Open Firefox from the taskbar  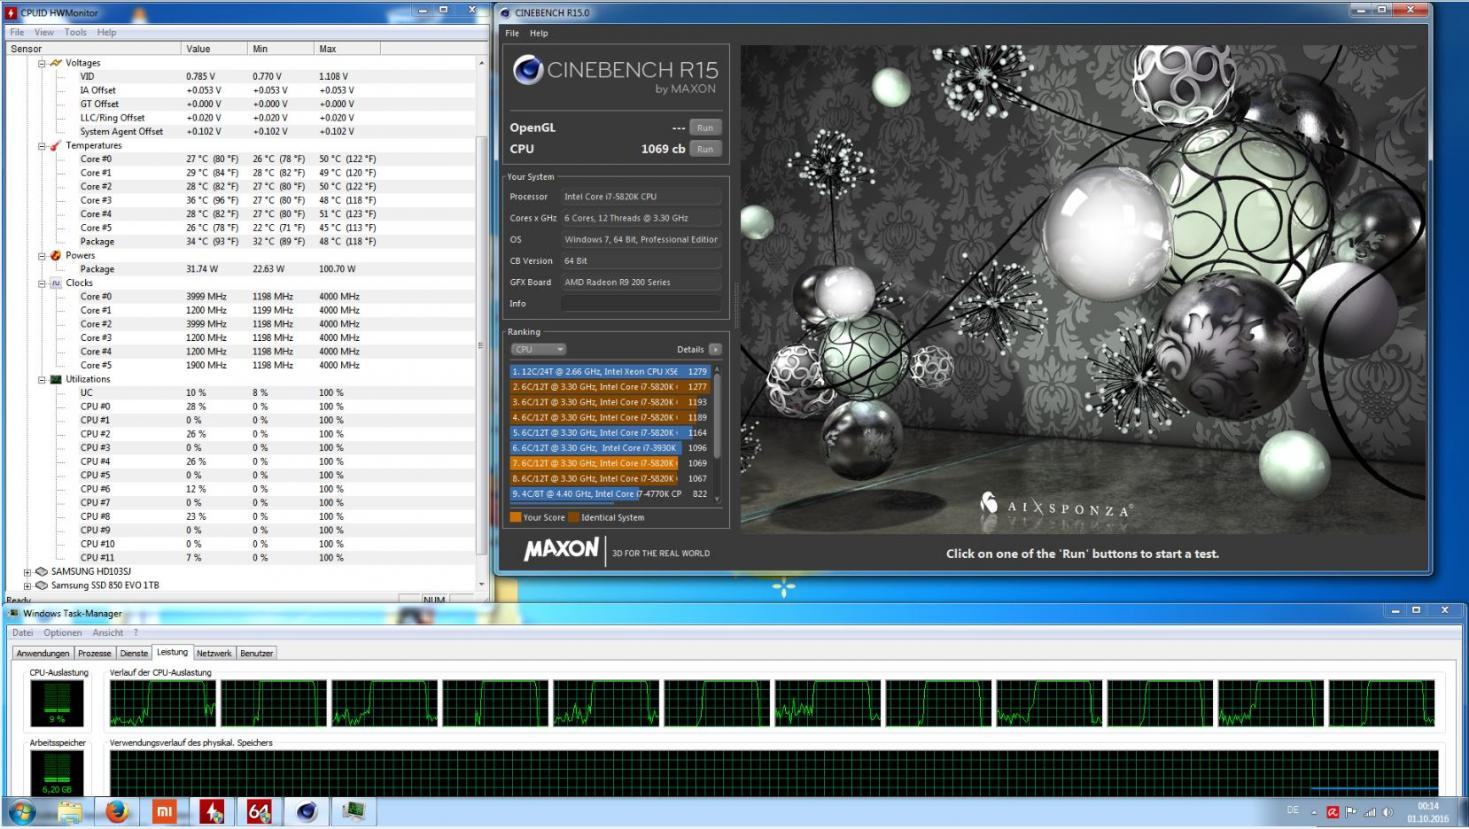[117, 811]
